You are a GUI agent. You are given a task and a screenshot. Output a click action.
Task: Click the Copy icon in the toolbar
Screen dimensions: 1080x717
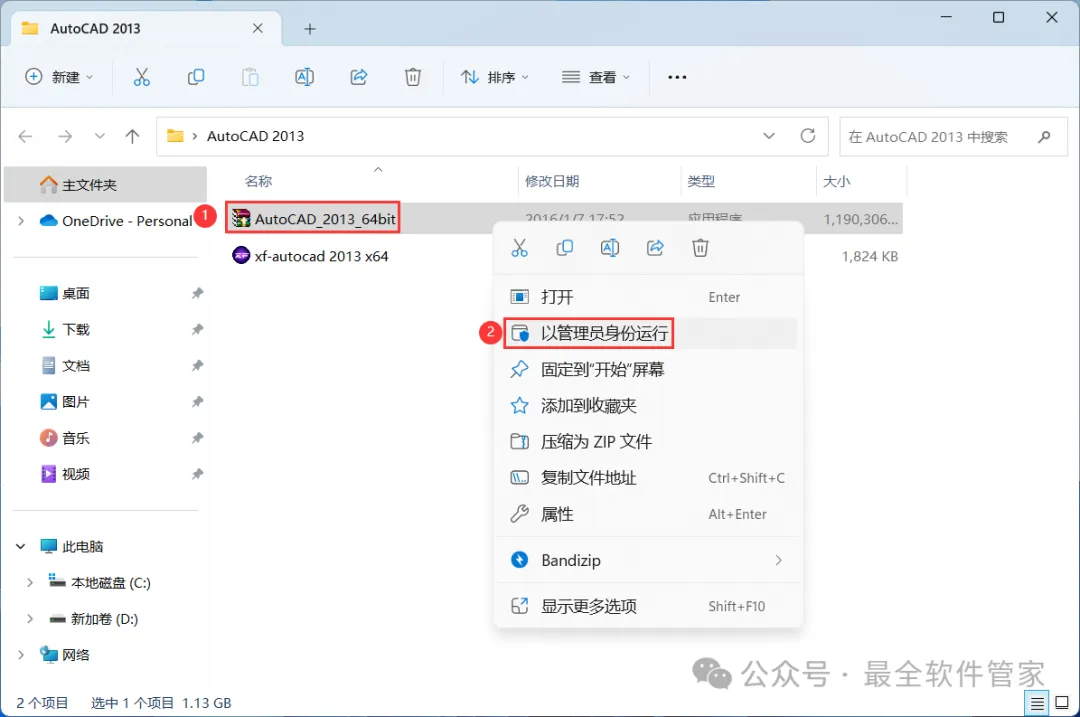pos(196,77)
